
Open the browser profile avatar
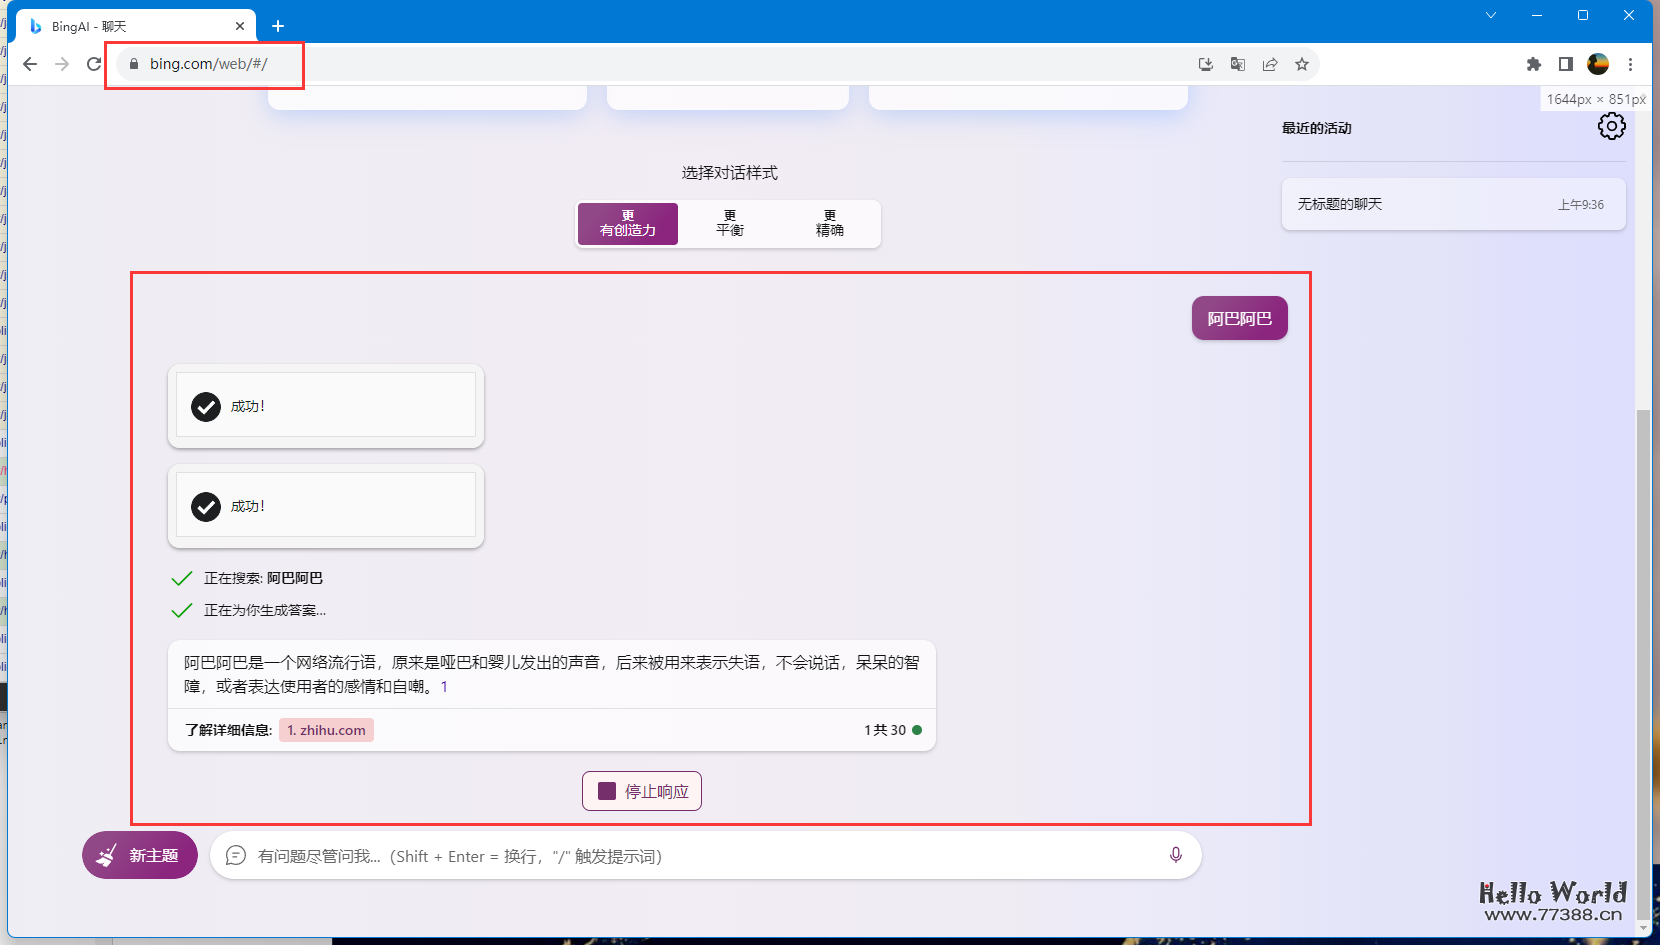point(1597,63)
